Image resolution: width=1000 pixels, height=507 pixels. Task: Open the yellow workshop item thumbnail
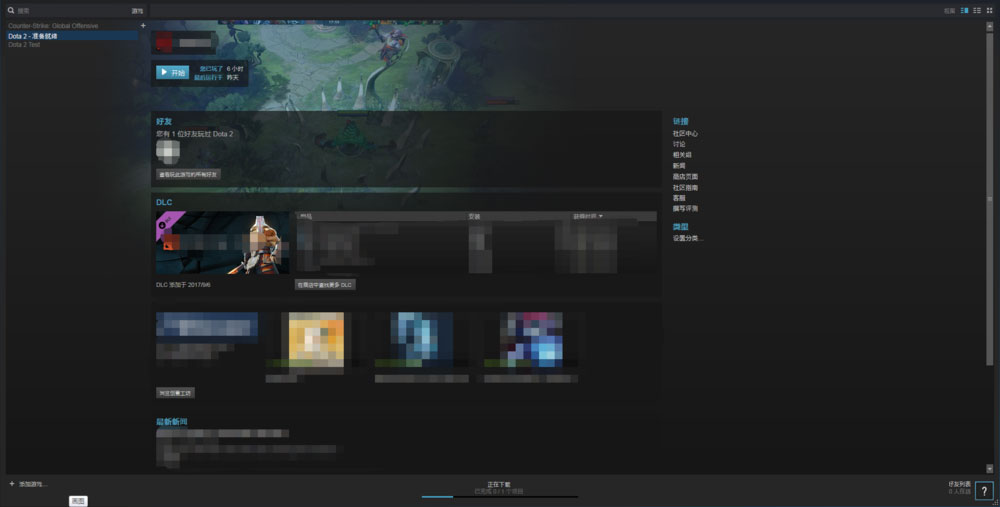pos(316,340)
